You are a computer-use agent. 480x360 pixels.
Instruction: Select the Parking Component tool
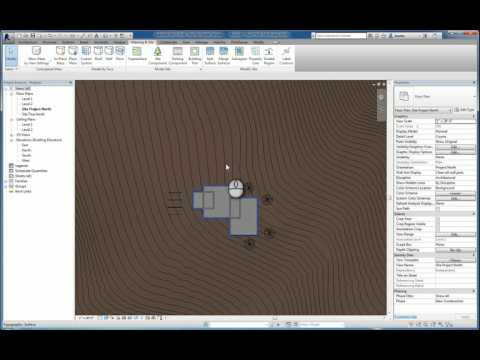pos(178,55)
